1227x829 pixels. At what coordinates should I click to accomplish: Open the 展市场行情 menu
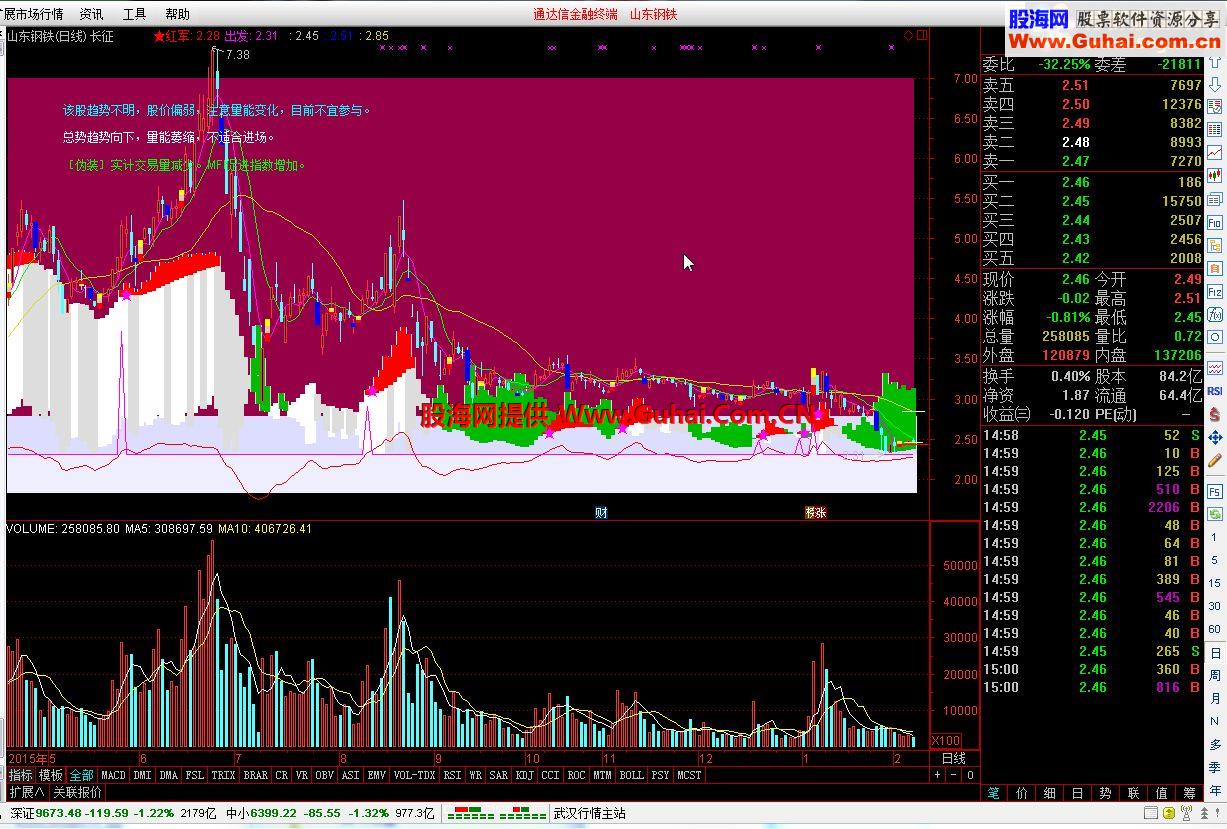[x=32, y=14]
